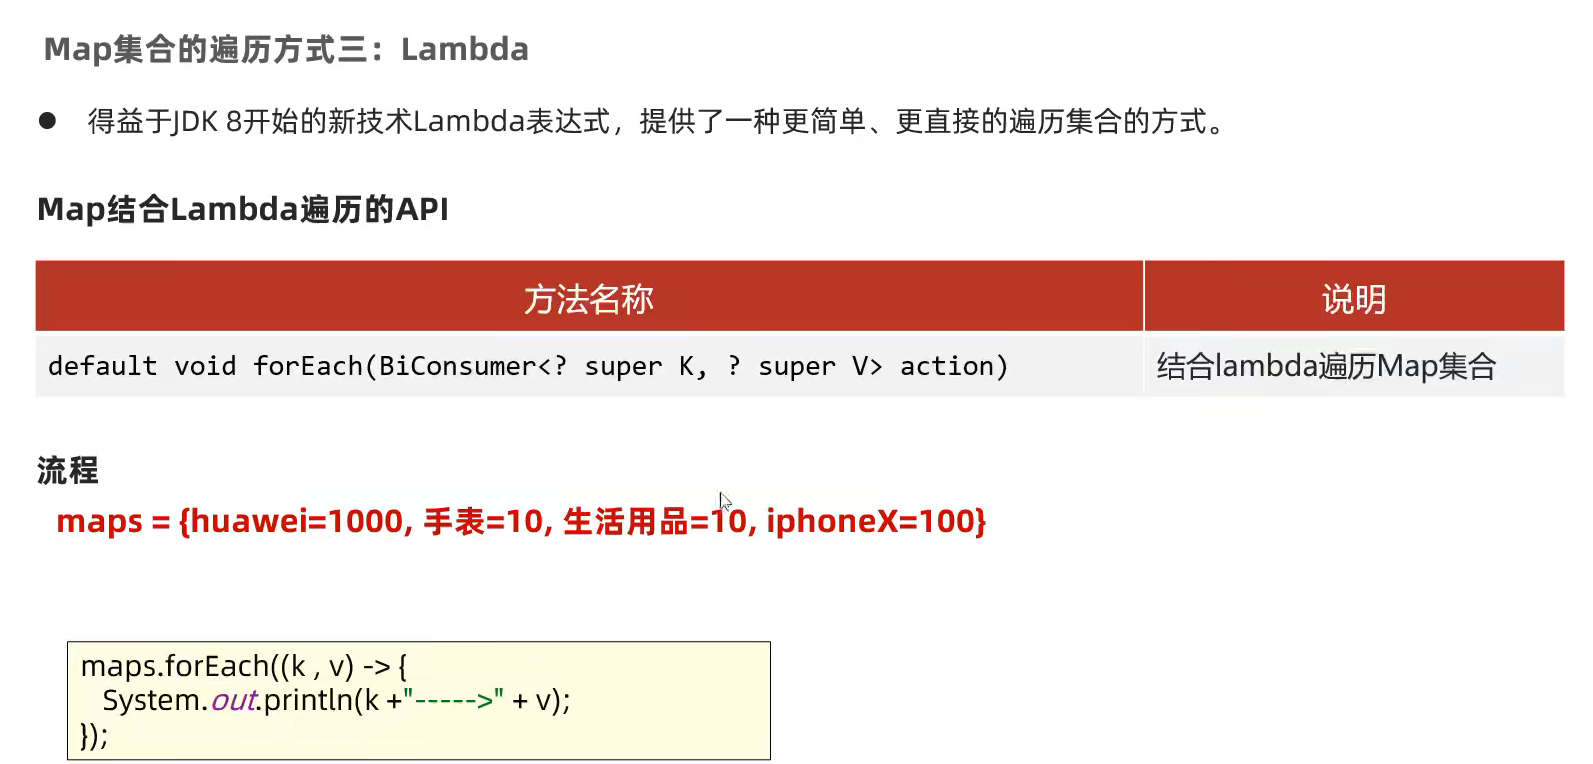Screen dimensions: 1593x764
Task: Click 'huawei=1000' in the red map text
Action: click(296, 521)
